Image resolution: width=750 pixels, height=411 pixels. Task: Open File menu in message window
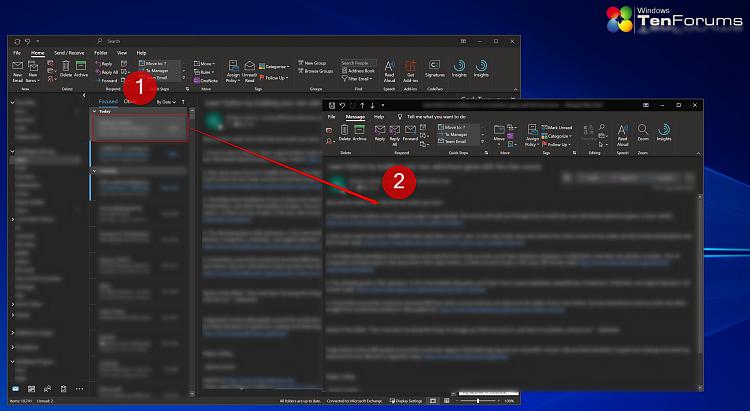[331, 117]
